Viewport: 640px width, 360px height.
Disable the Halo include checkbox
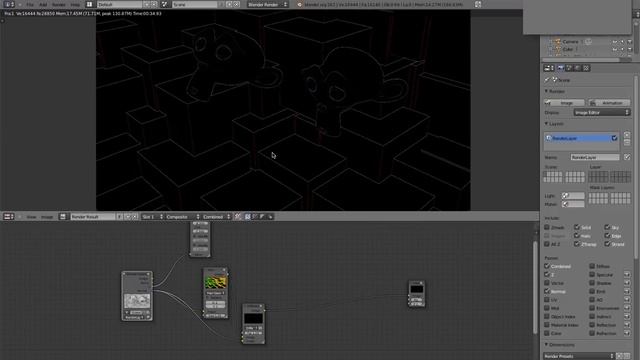click(577, 236)
